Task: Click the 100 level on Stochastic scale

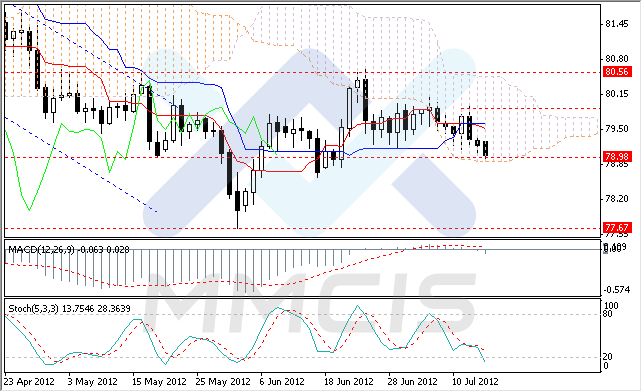Action: pos(611,306)
